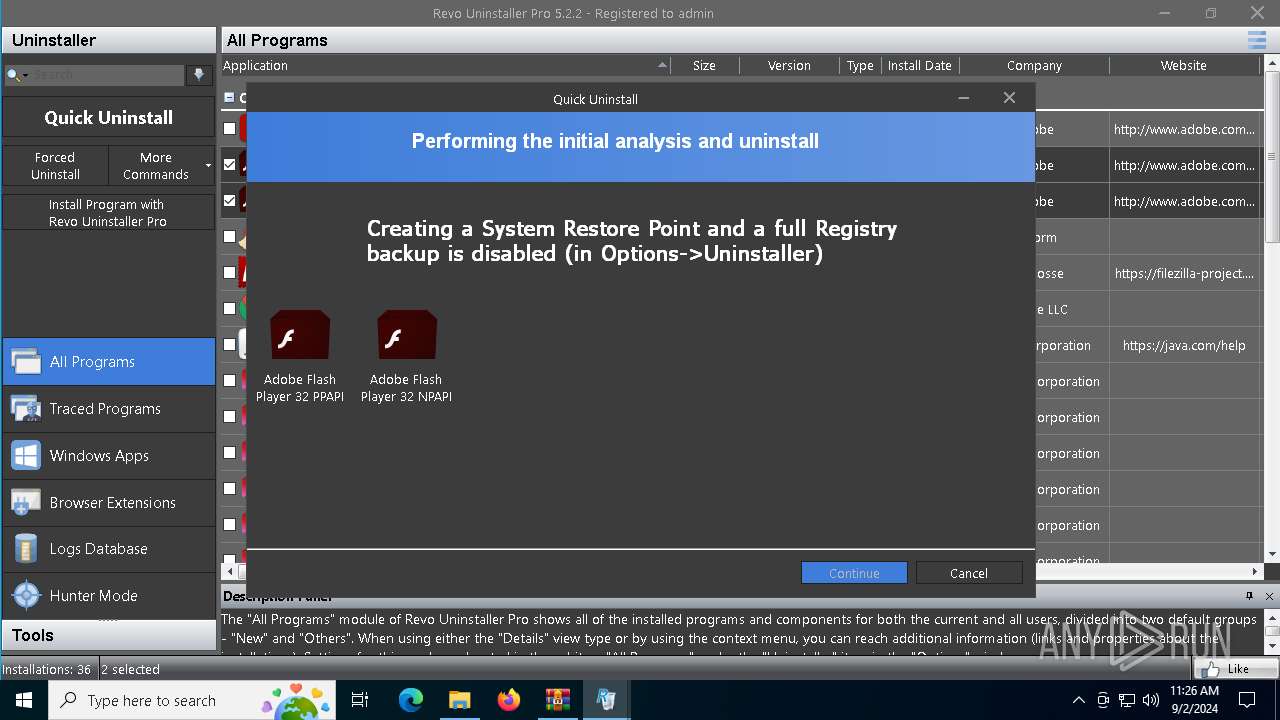
Task: Close the Description Panel
Action: tap(1269, 596)
